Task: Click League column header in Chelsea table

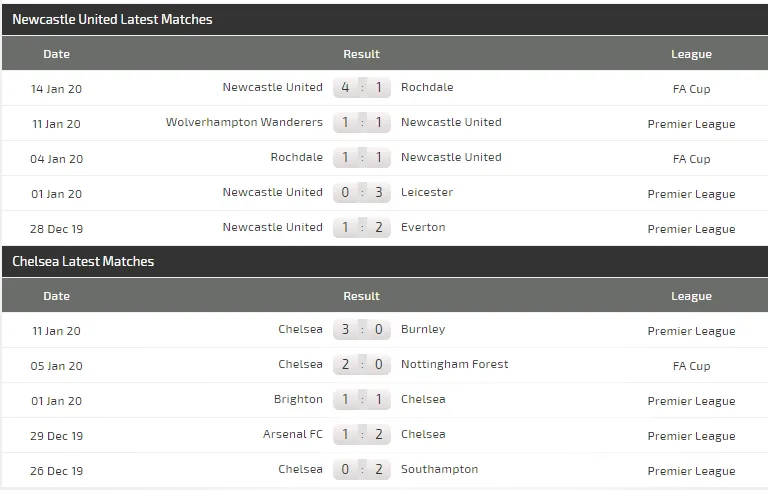Action: click(691, 296)
